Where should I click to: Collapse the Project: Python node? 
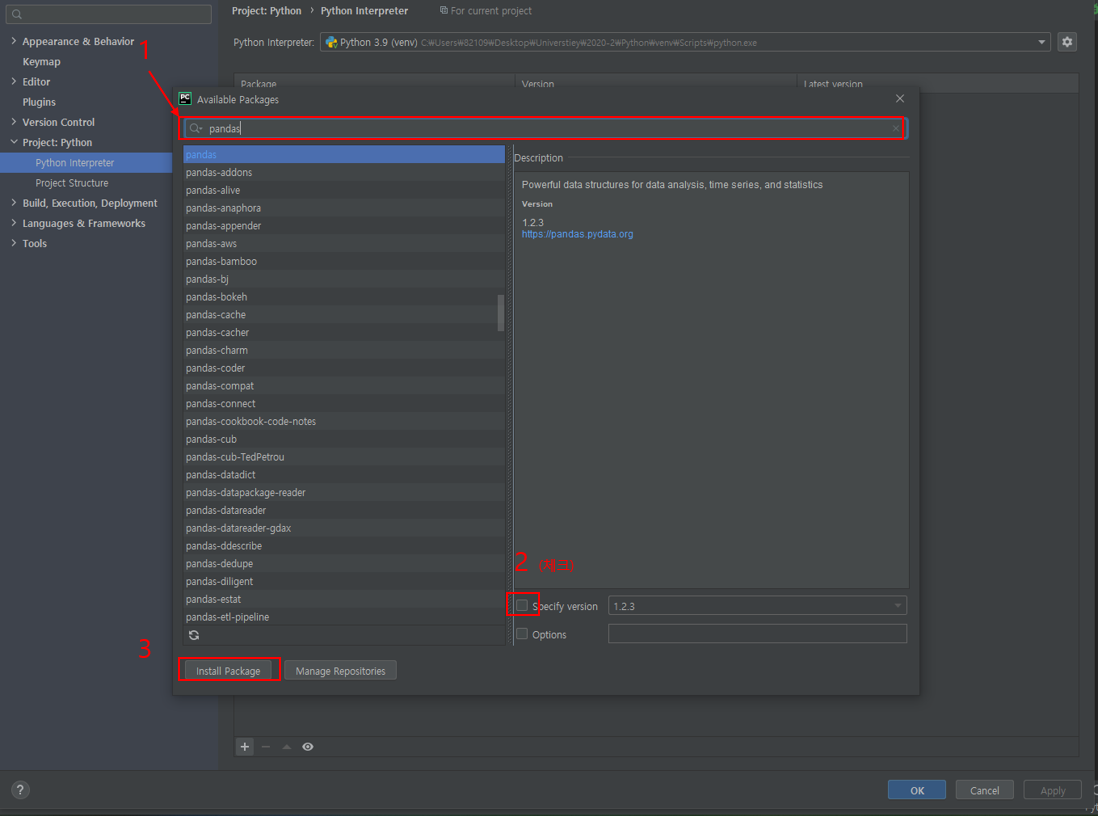13,142
